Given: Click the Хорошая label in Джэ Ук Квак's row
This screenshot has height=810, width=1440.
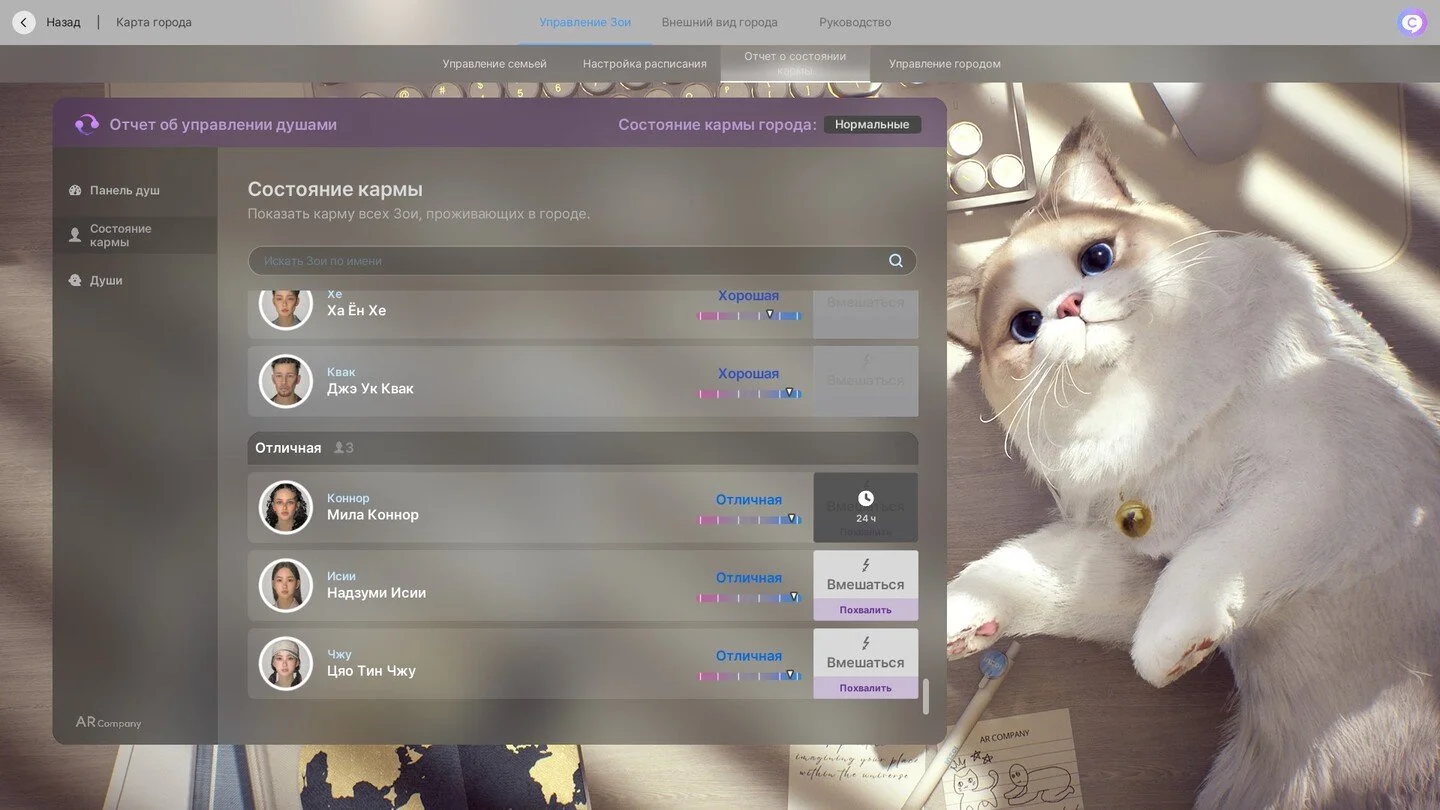Looking at the screenshot, I should click(x=748, y=374).
